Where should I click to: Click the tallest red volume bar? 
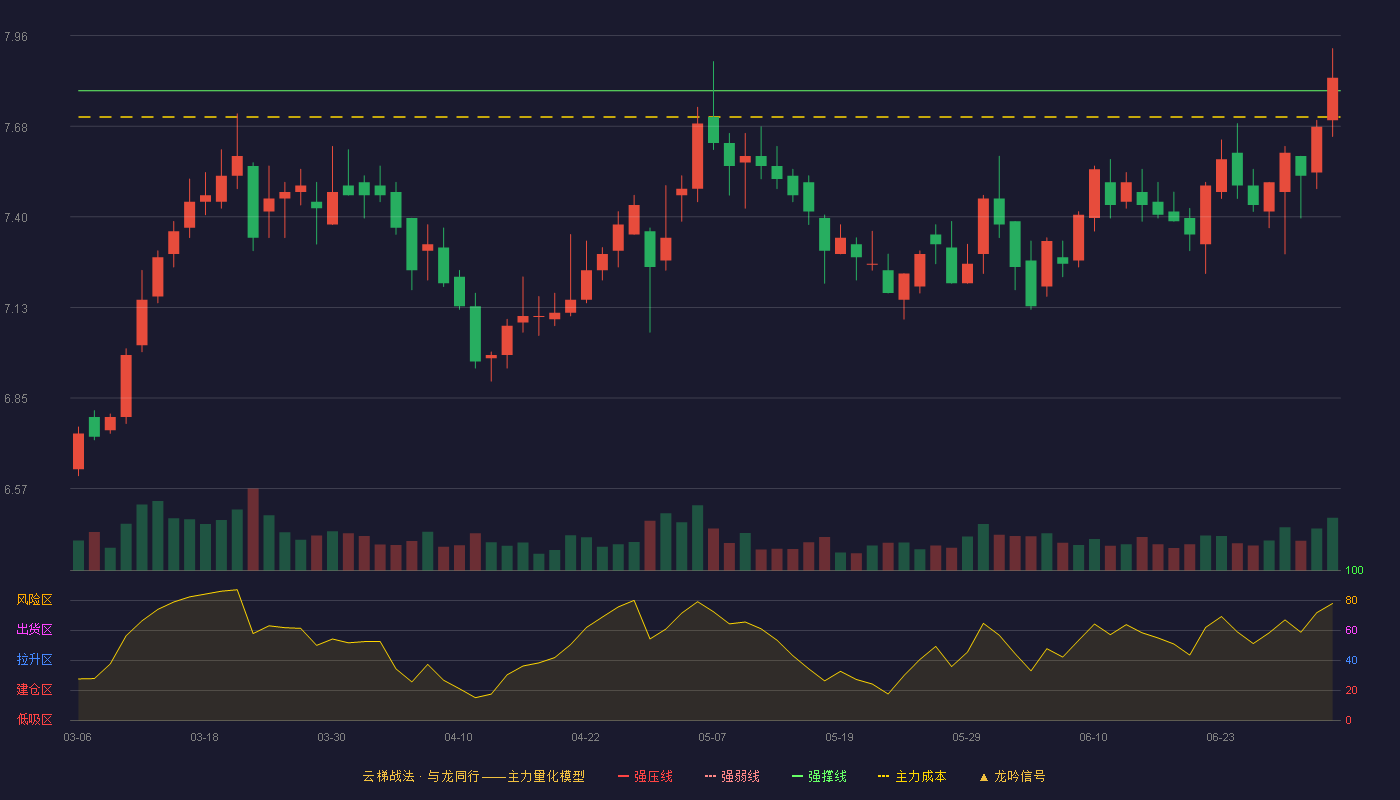253,529
